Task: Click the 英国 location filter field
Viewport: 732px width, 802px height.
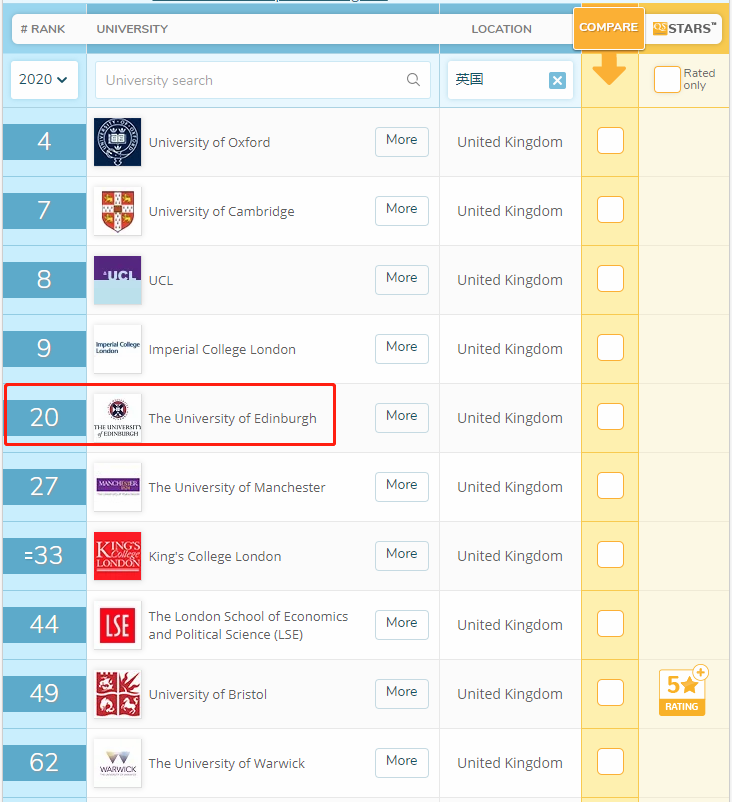Action: coord(510,80)
